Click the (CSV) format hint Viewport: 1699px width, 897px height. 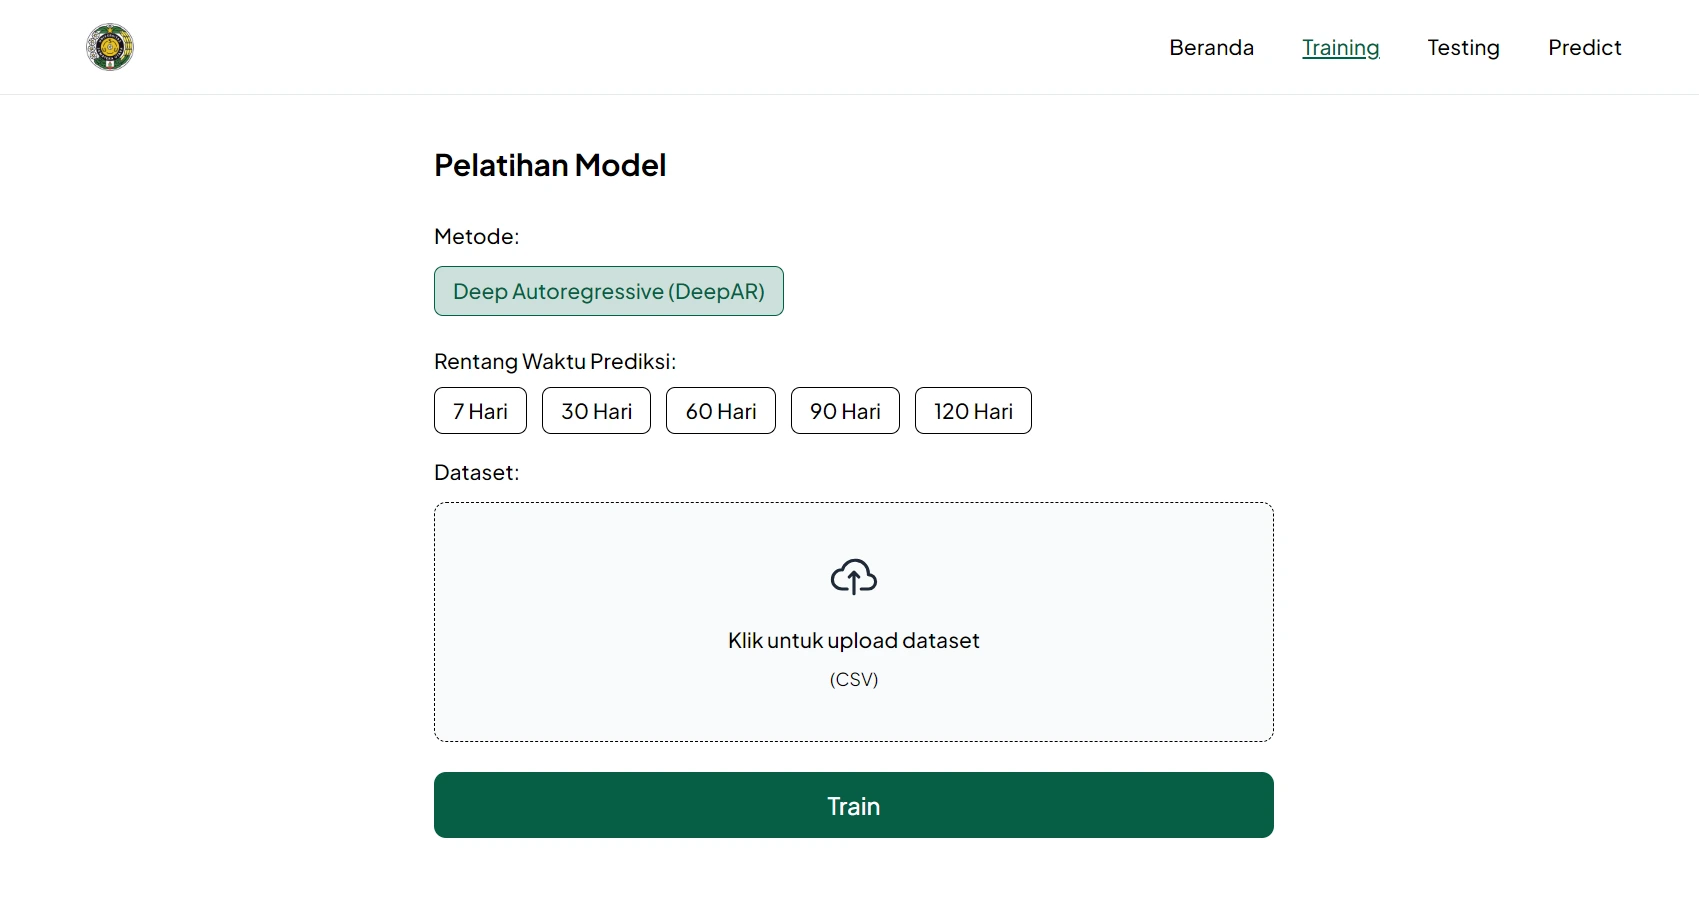click(853, 679)
